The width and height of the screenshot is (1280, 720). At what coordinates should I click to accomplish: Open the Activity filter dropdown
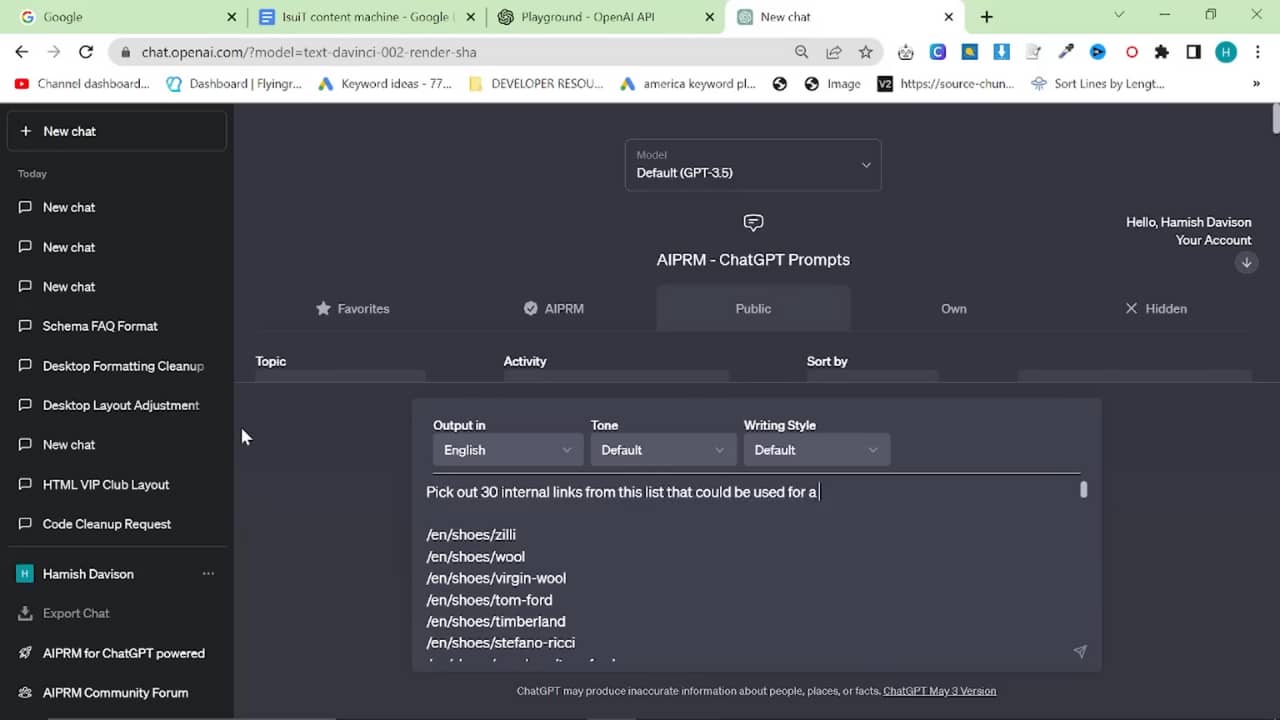pyautogui.click(x=616, y=376)
